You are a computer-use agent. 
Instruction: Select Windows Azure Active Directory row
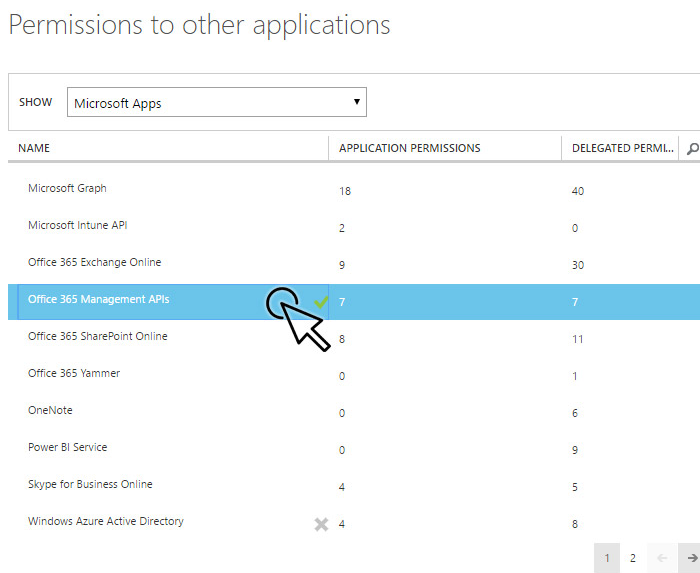tap(354, 524)
